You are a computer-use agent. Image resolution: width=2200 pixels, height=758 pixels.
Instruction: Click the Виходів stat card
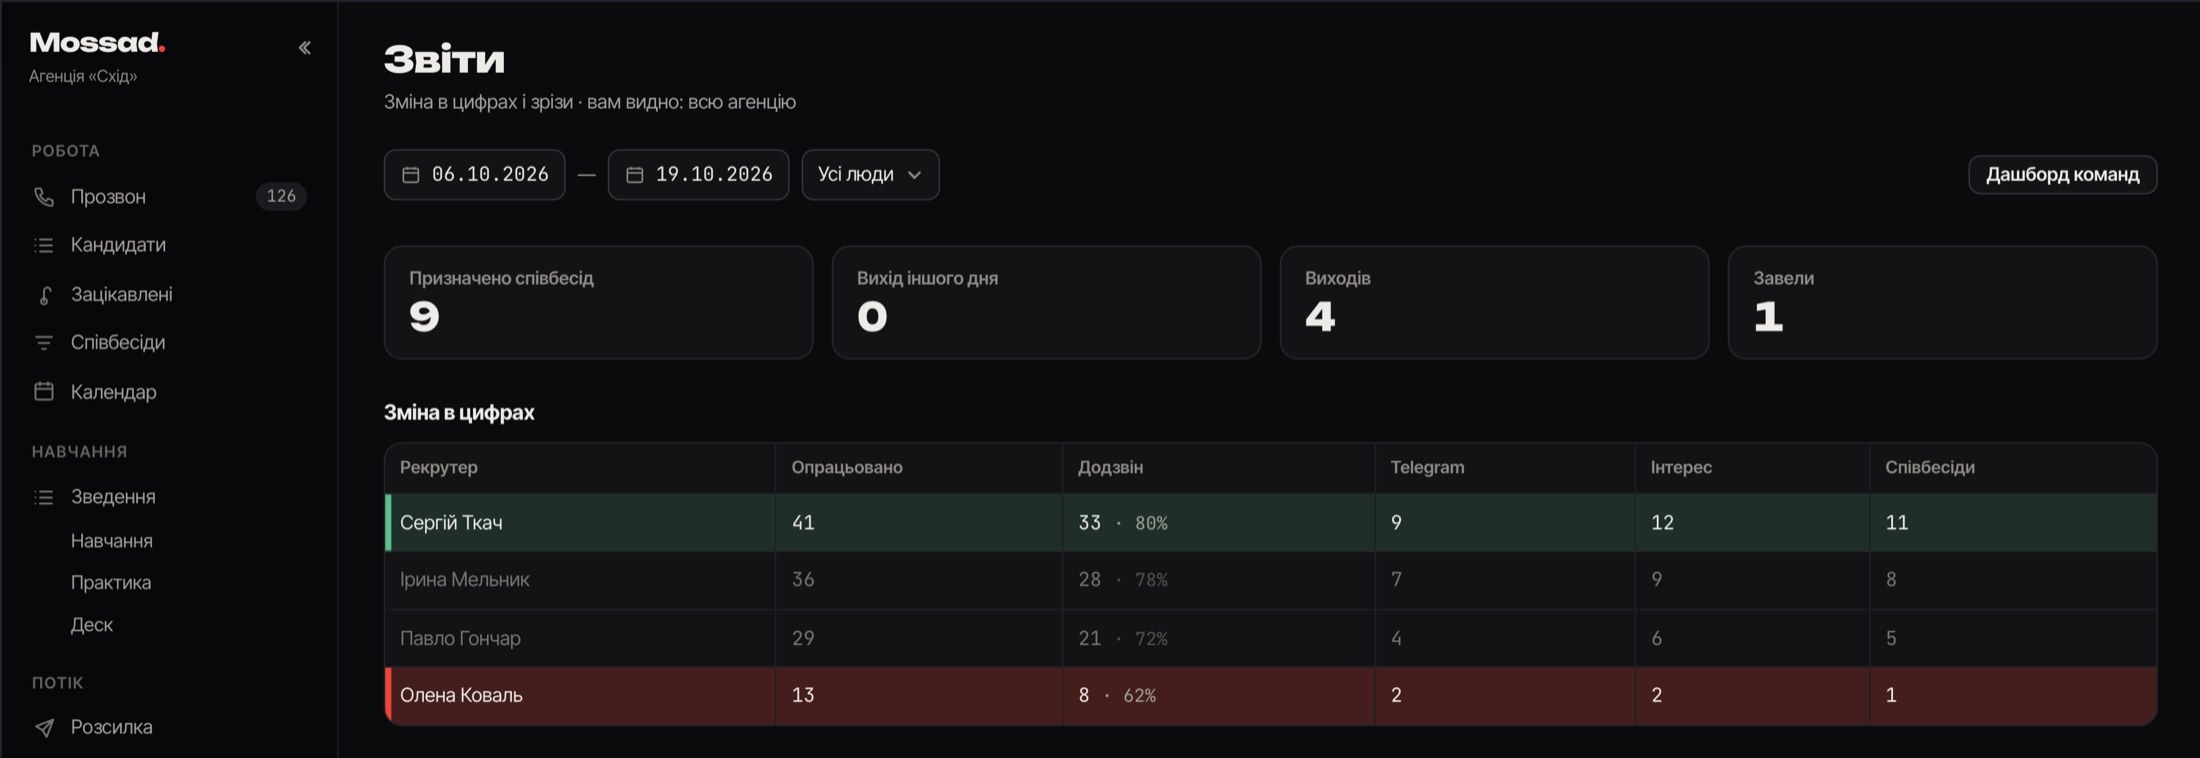(x=1494, y=302)
